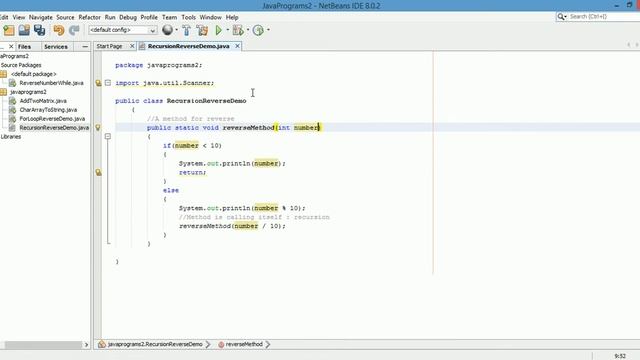Click the default package icon
640x360 pixels.
4,74
